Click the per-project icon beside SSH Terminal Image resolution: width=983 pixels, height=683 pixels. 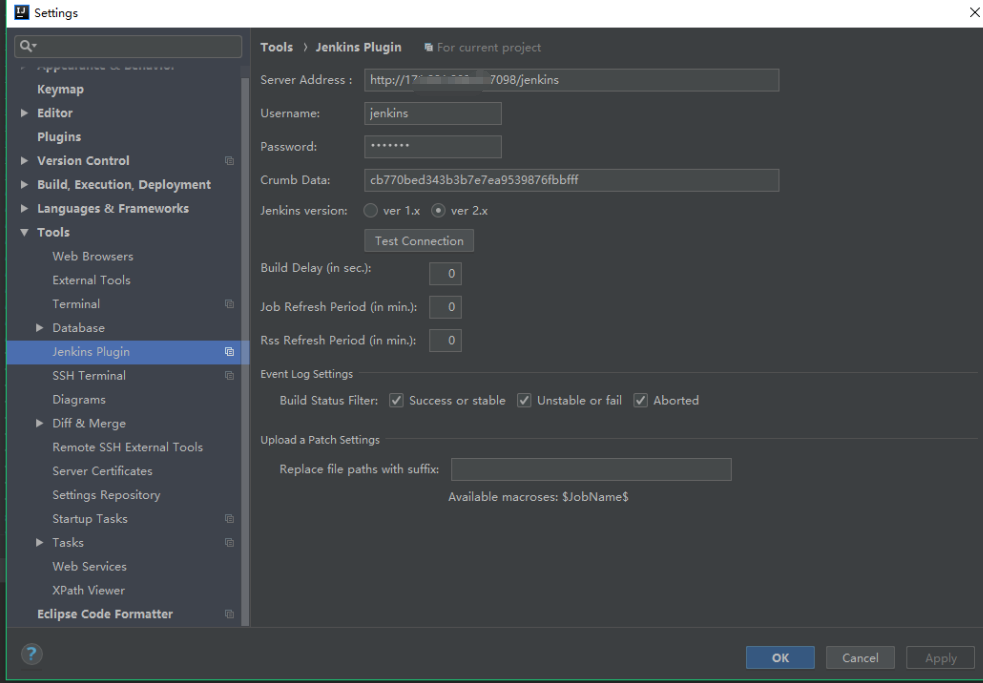[230, 375]
